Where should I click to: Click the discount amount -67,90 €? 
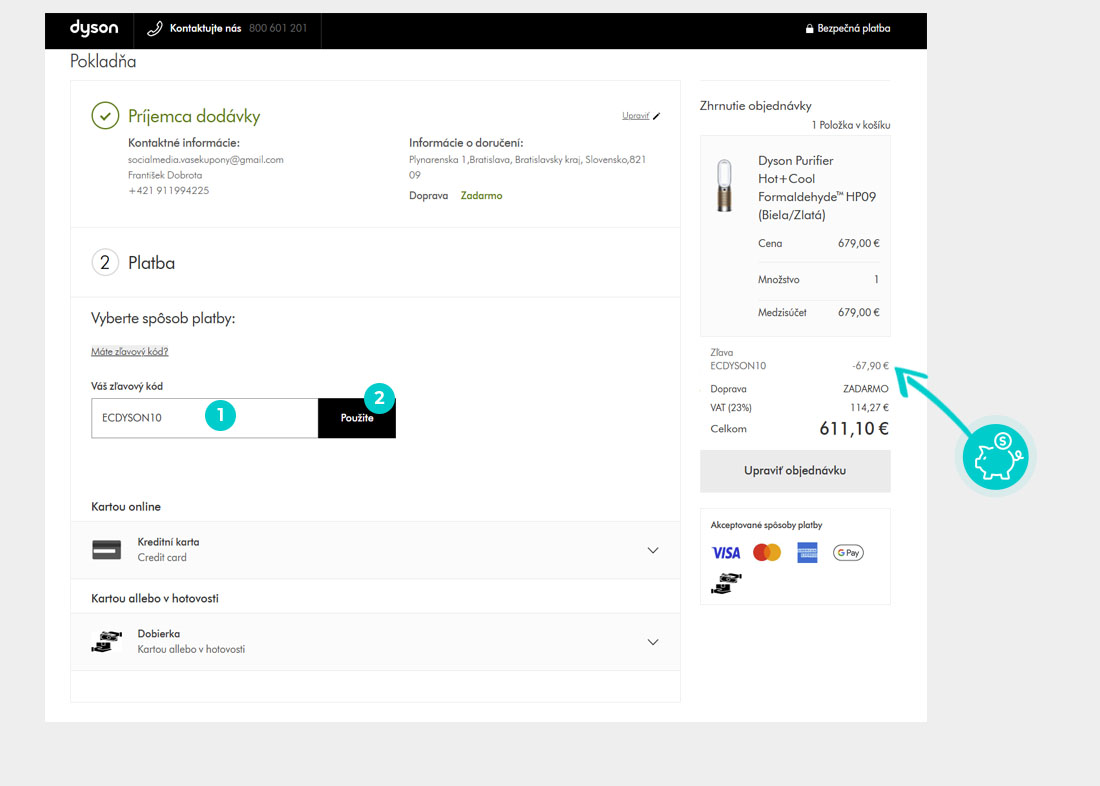coord(870,366)
